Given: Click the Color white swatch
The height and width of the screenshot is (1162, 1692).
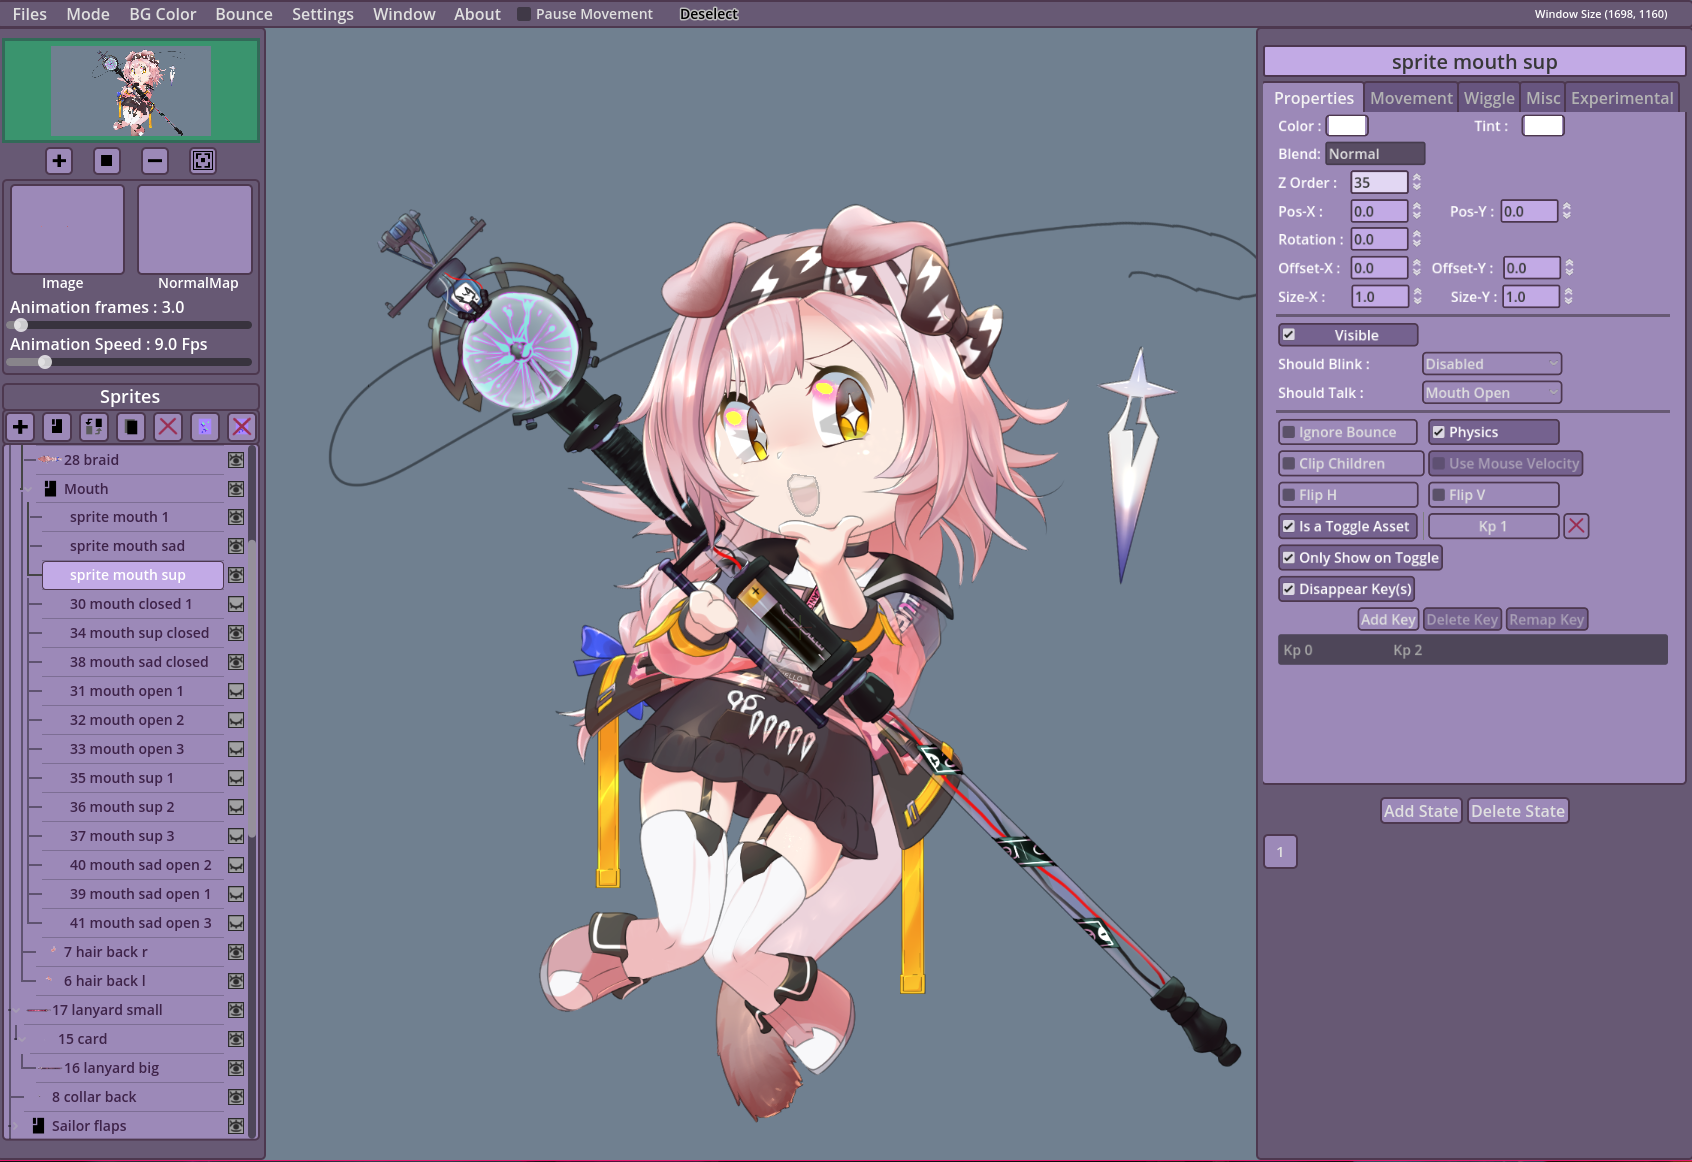Looking at the screenshot, I should (x=1347, y=126).
